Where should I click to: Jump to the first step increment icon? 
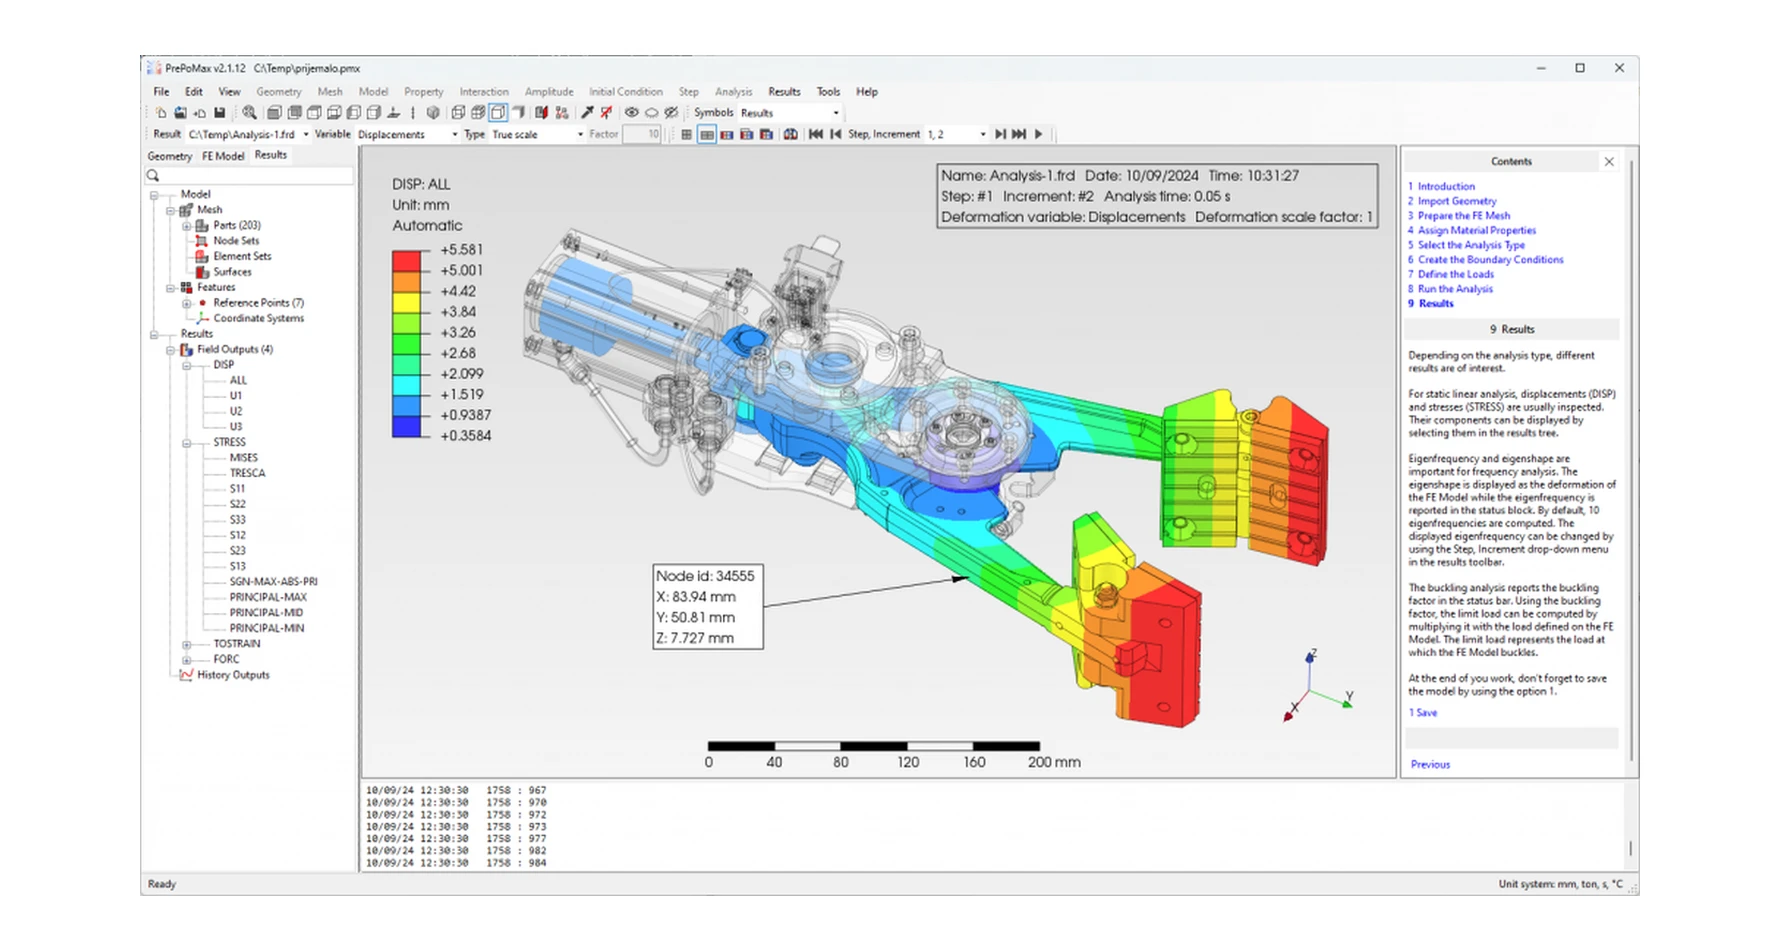point(815,134)
